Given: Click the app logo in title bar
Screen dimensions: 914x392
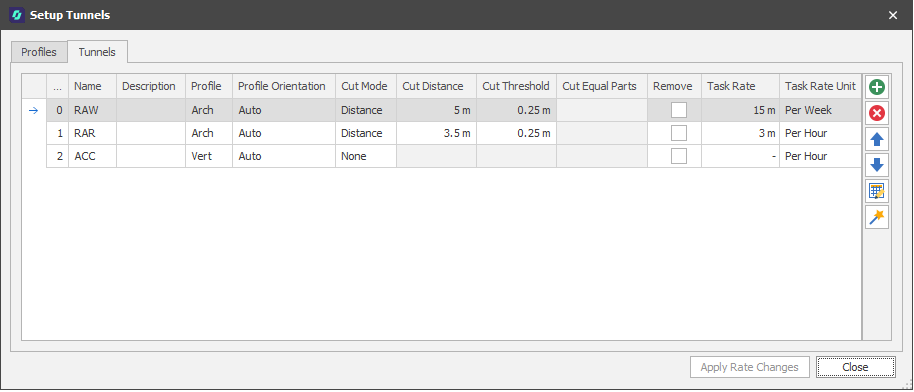Looking at the screenshot, I should [16, 15].
